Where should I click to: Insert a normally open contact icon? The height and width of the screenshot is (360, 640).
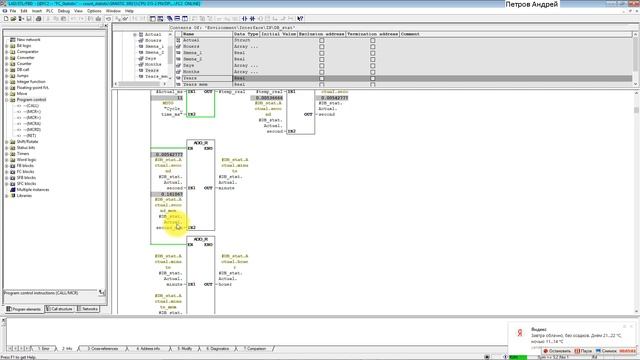[x=244, y=19]
